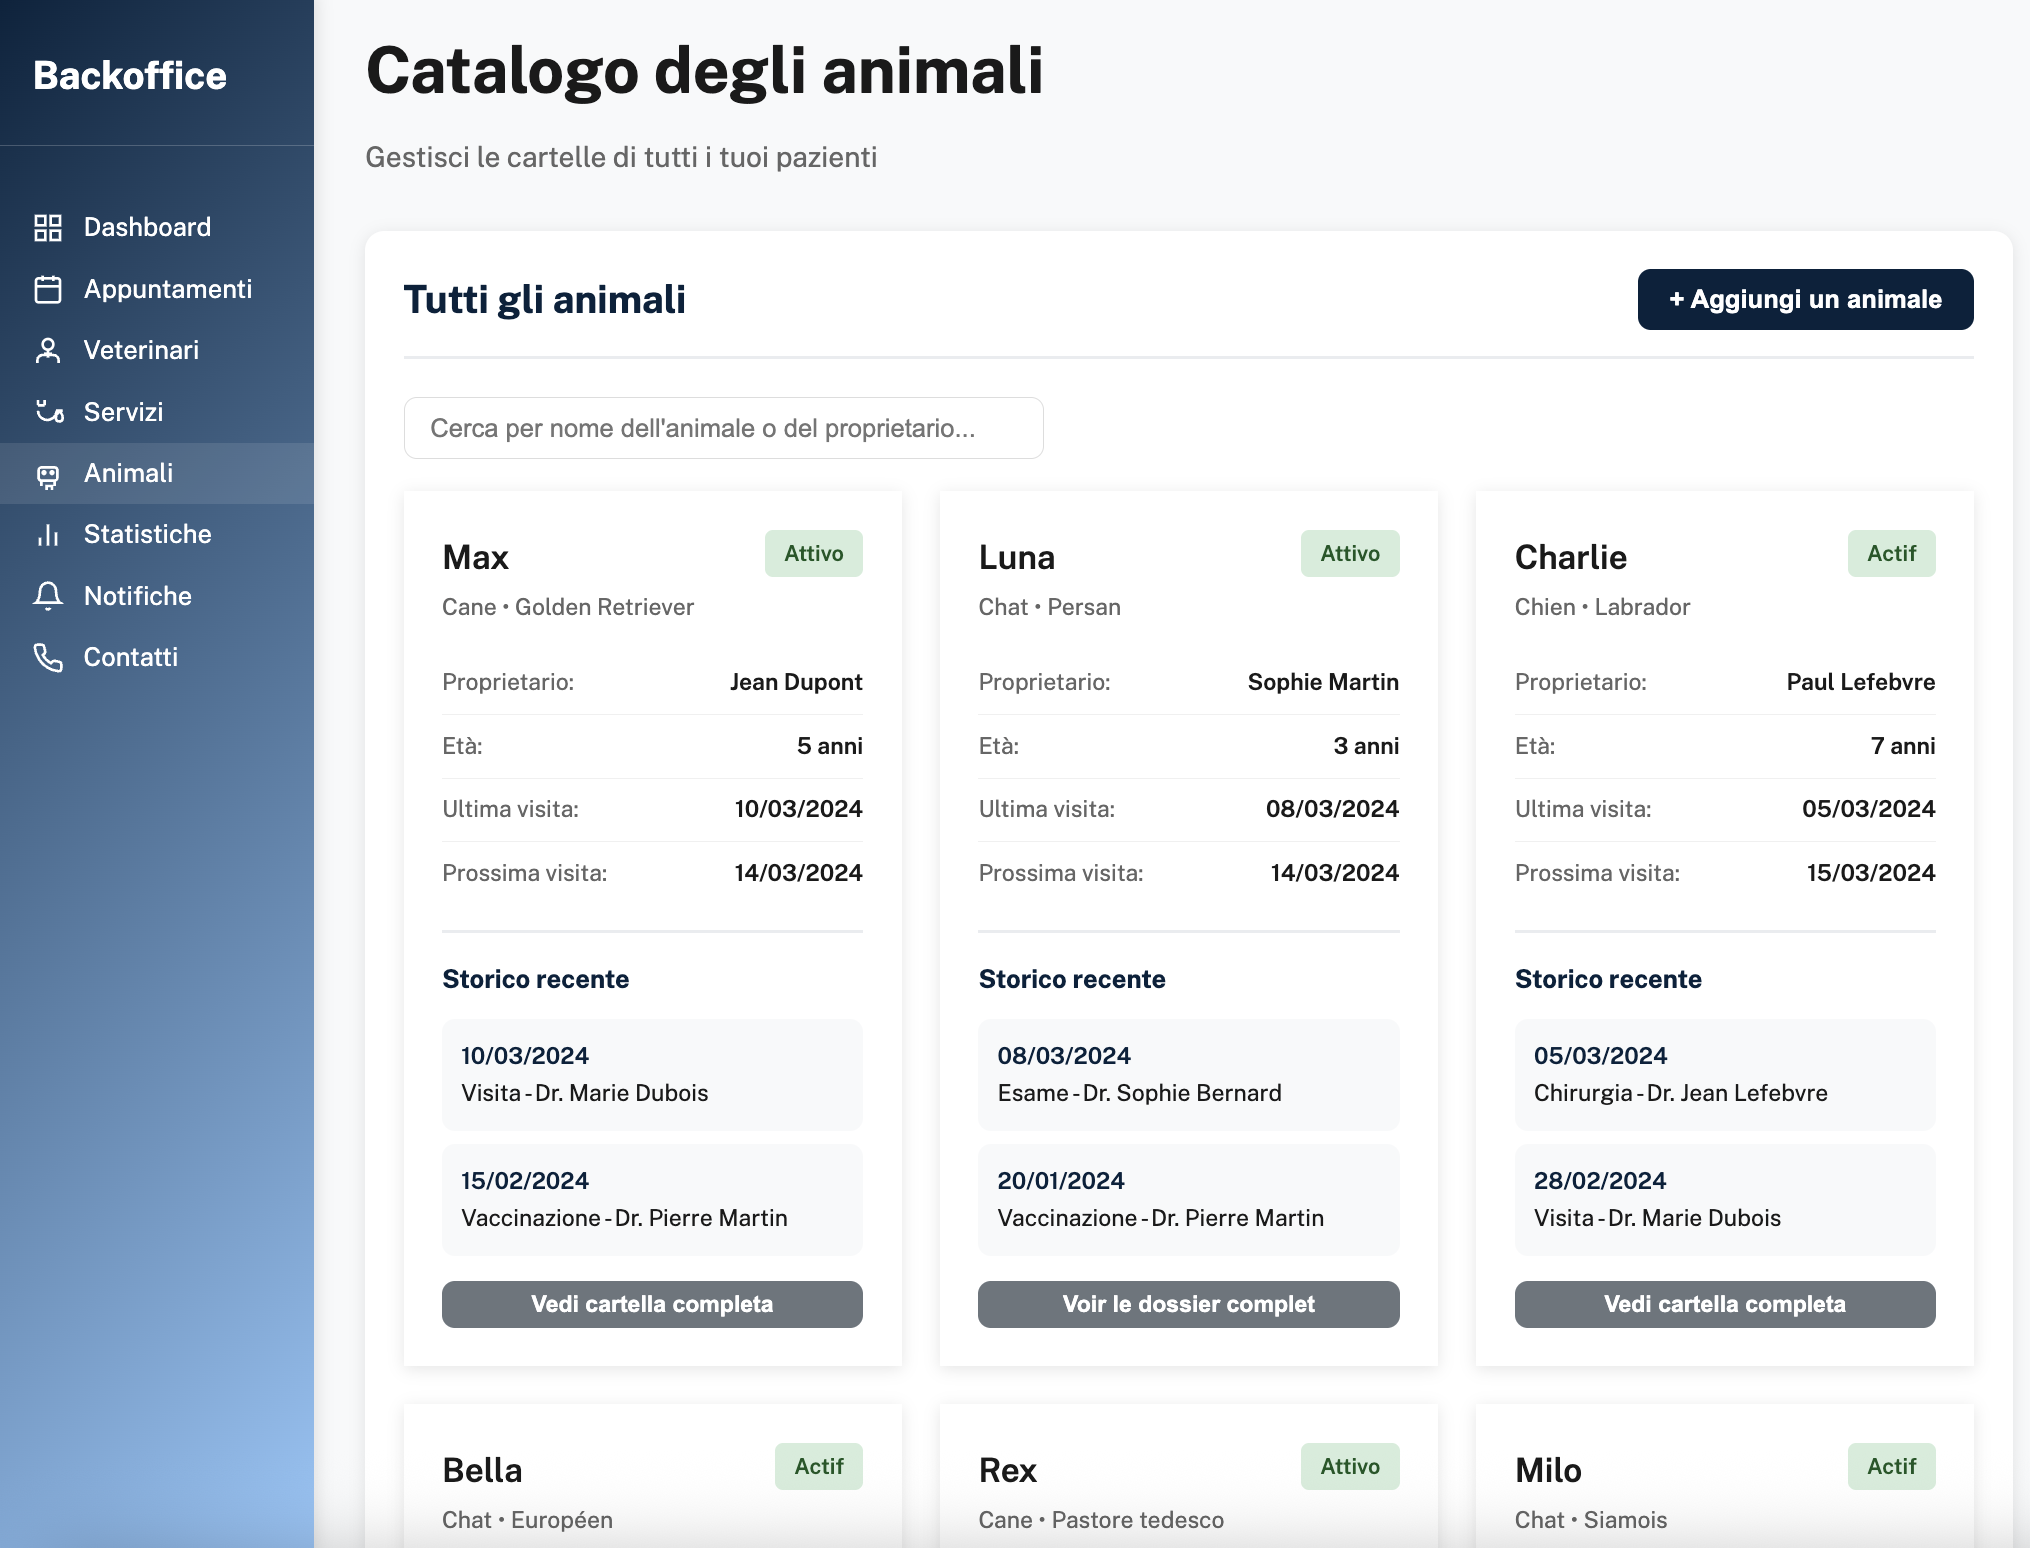Click Max's next visit date 14/03/2024

click(798, 873)
